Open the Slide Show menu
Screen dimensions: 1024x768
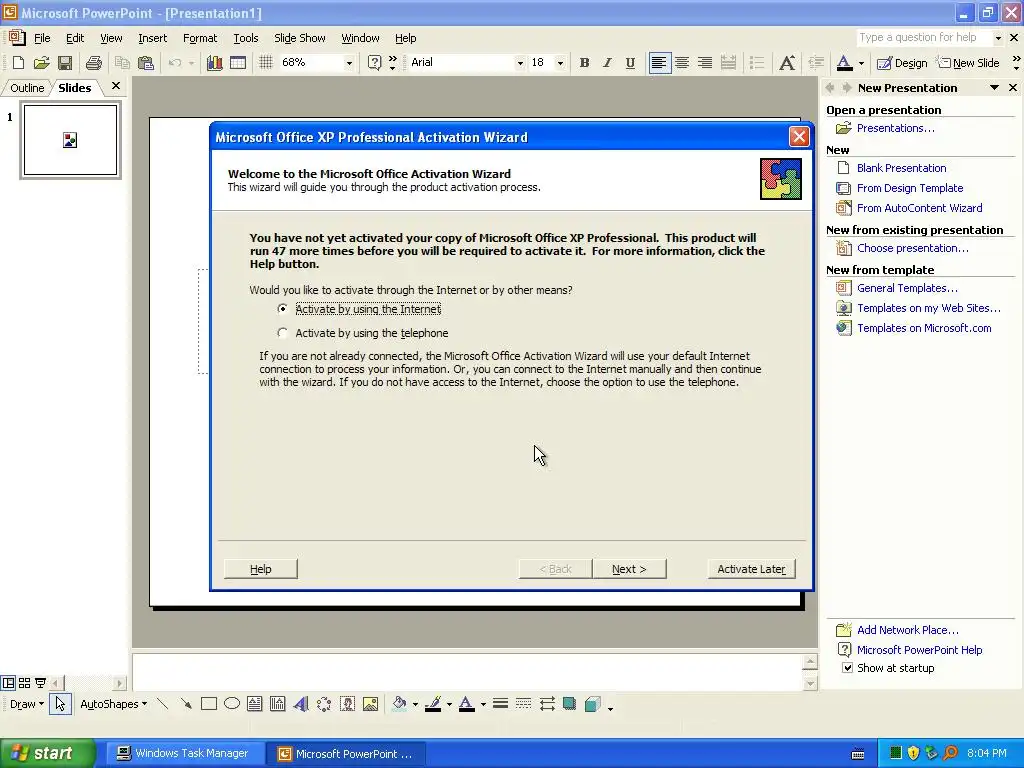tap(300, 38)
